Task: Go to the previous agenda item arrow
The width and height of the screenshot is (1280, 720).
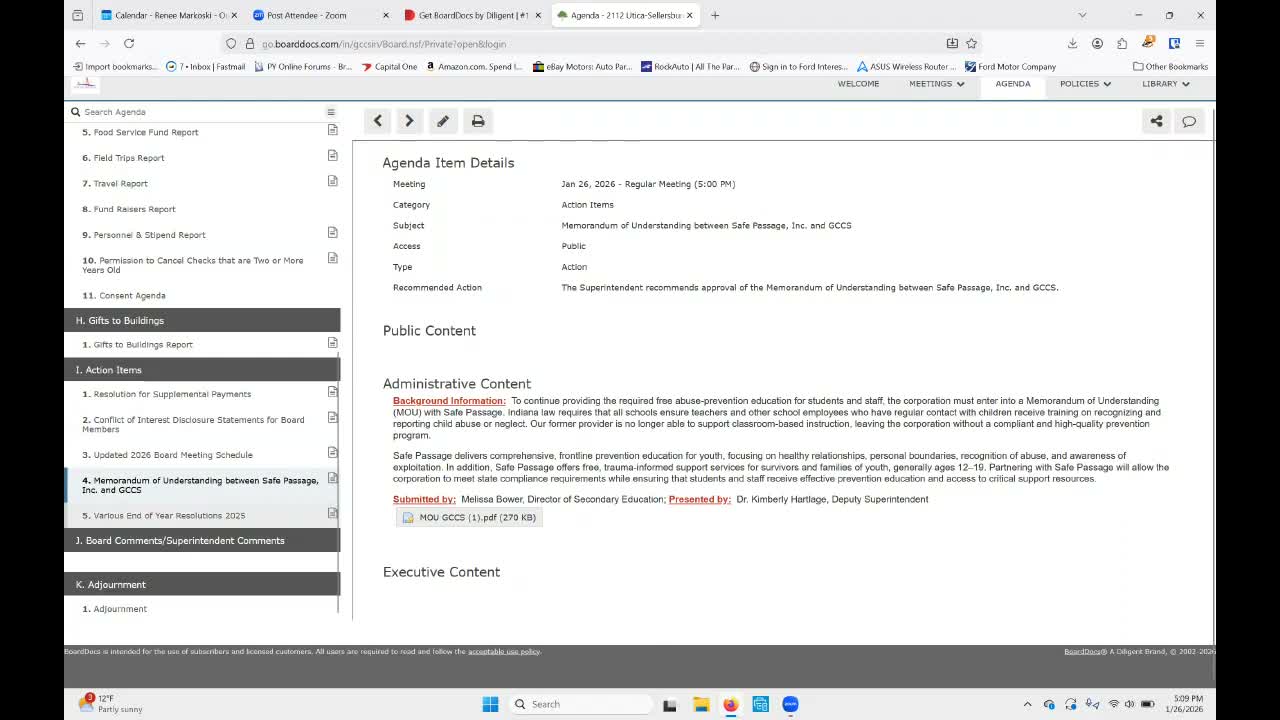Action: 377,121
